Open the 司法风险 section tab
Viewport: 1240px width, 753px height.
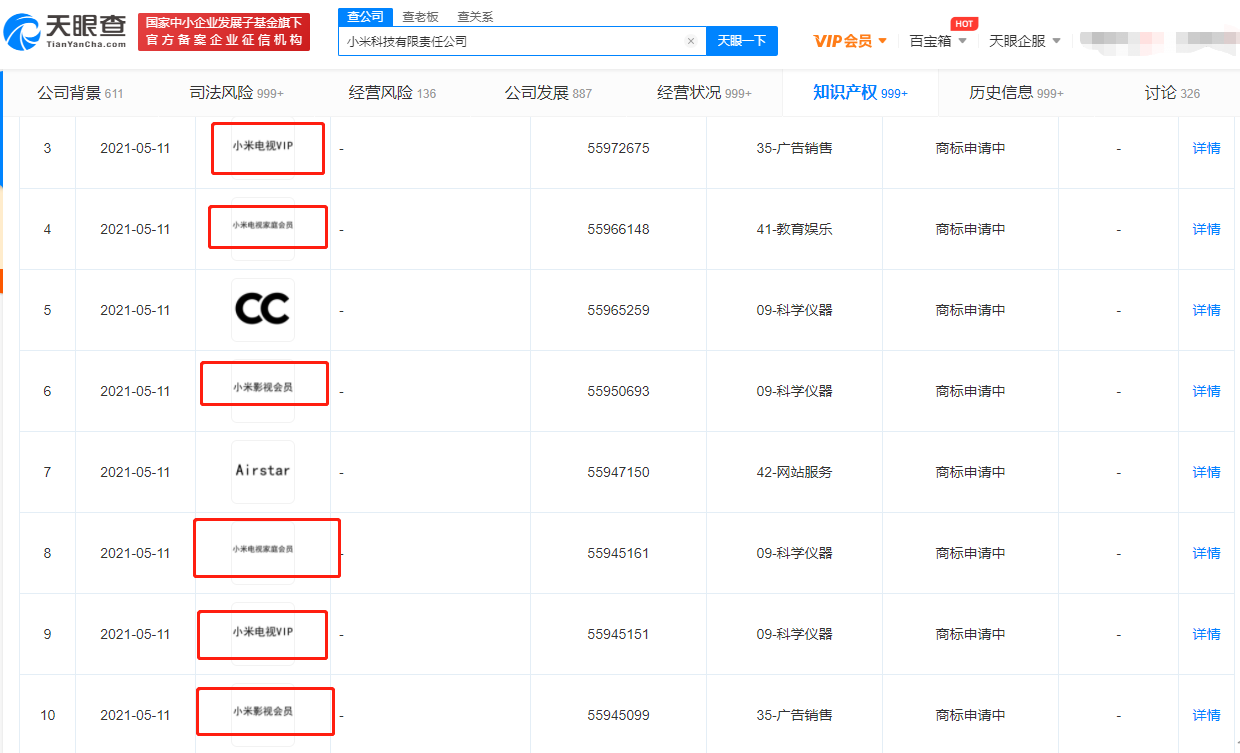click(x=236, y=93)
